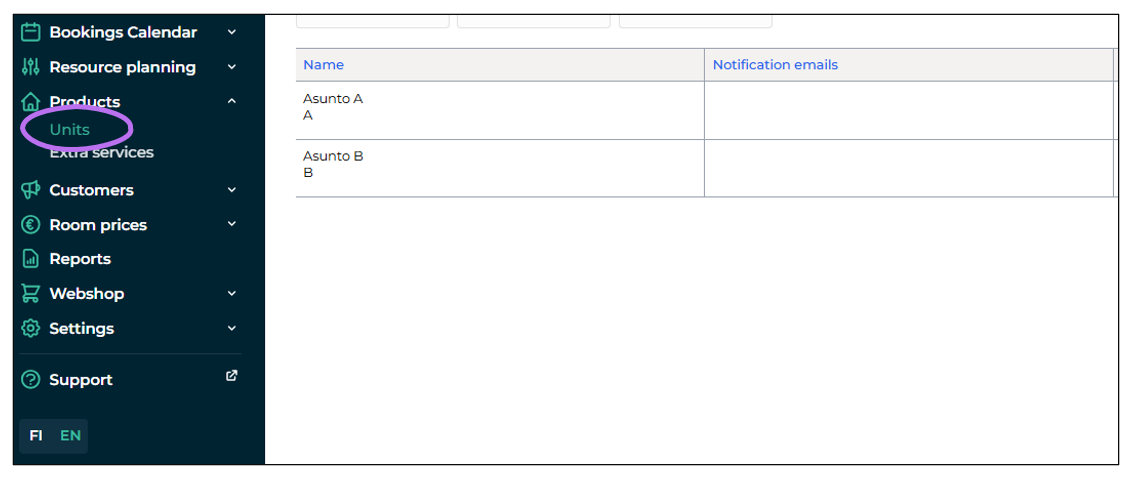Image resolution: width=1132 pixels, height=480 pixels.
Task: Click the Bookings Calendar icon
Action: (x=30, y=32)
